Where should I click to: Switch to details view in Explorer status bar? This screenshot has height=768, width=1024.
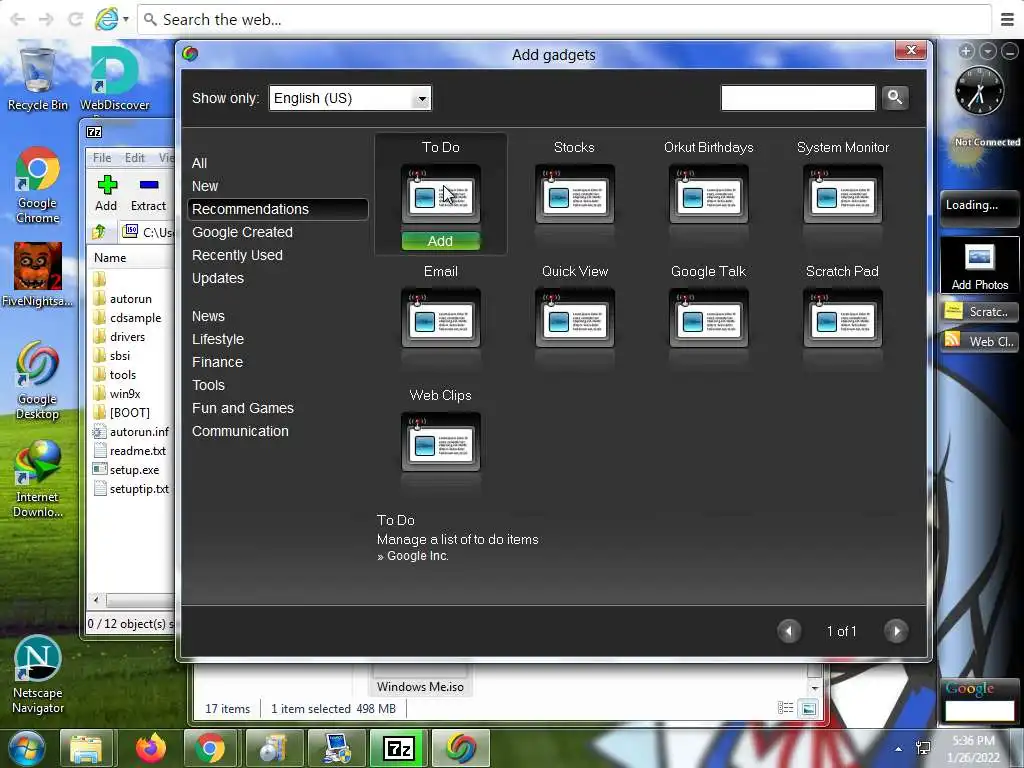[x=786, y=709]
